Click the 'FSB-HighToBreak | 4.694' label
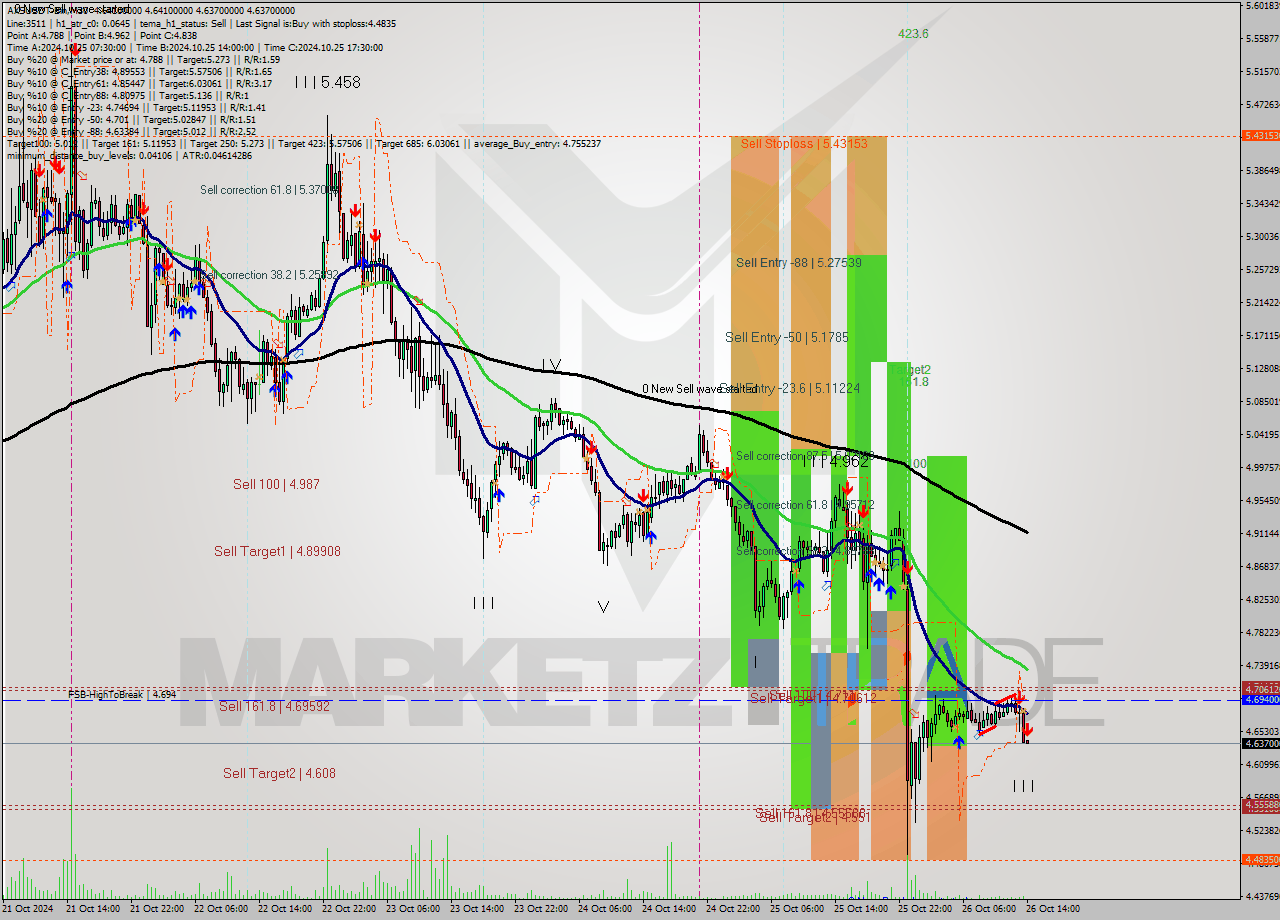Viewport: 1280px width, 920px height. (122, 694)
